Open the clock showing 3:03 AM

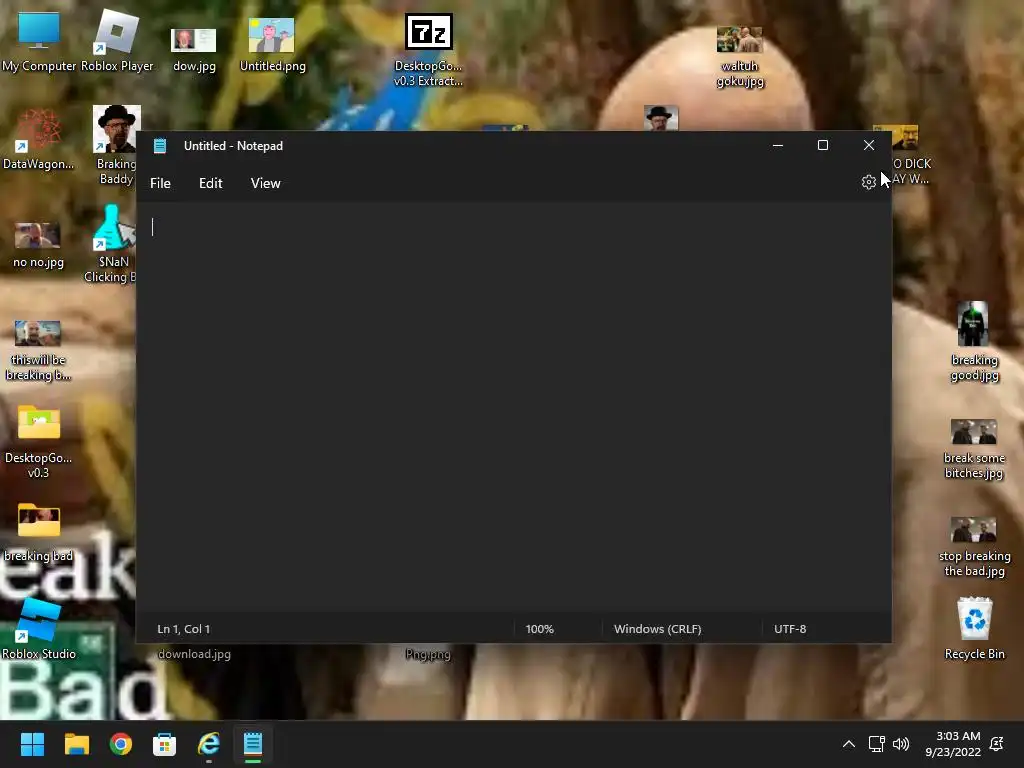coord(953,744)
